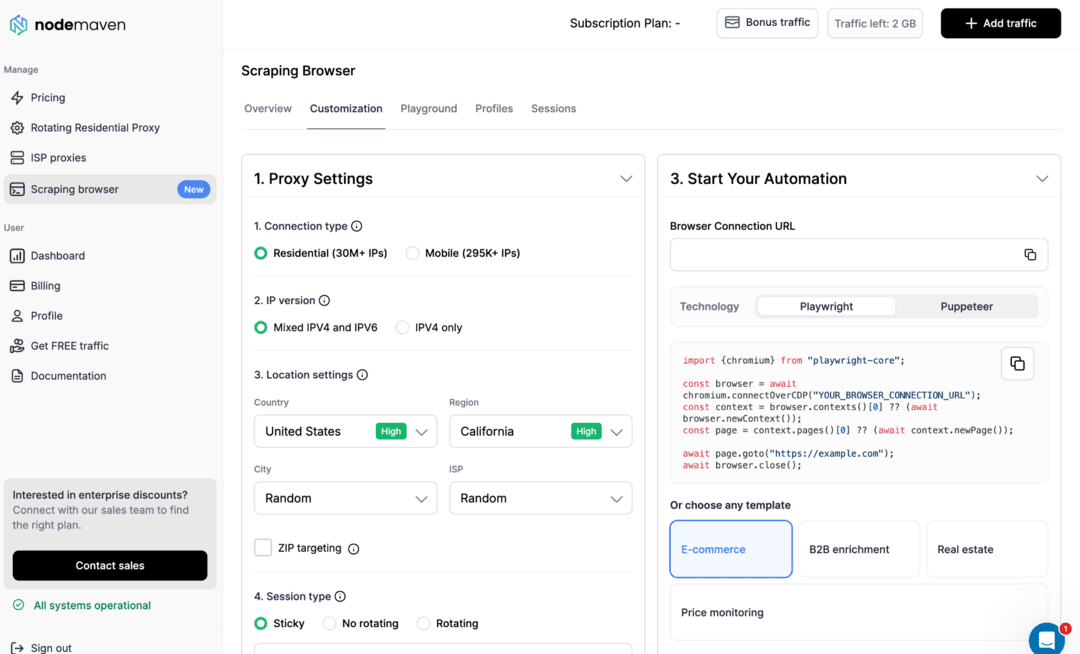
Task: Select Mobile (295K+ IPs) connection type
Action: [x=412, y=253]
